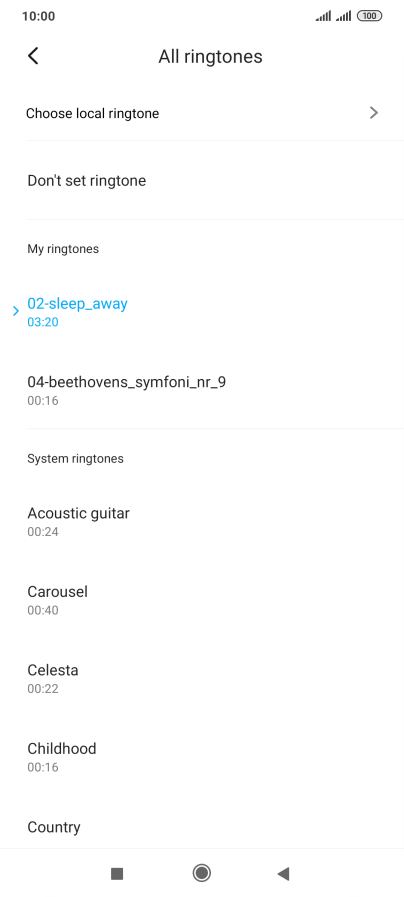
Task: Tap the triangle back navigation button
Action: pos(283,873)
